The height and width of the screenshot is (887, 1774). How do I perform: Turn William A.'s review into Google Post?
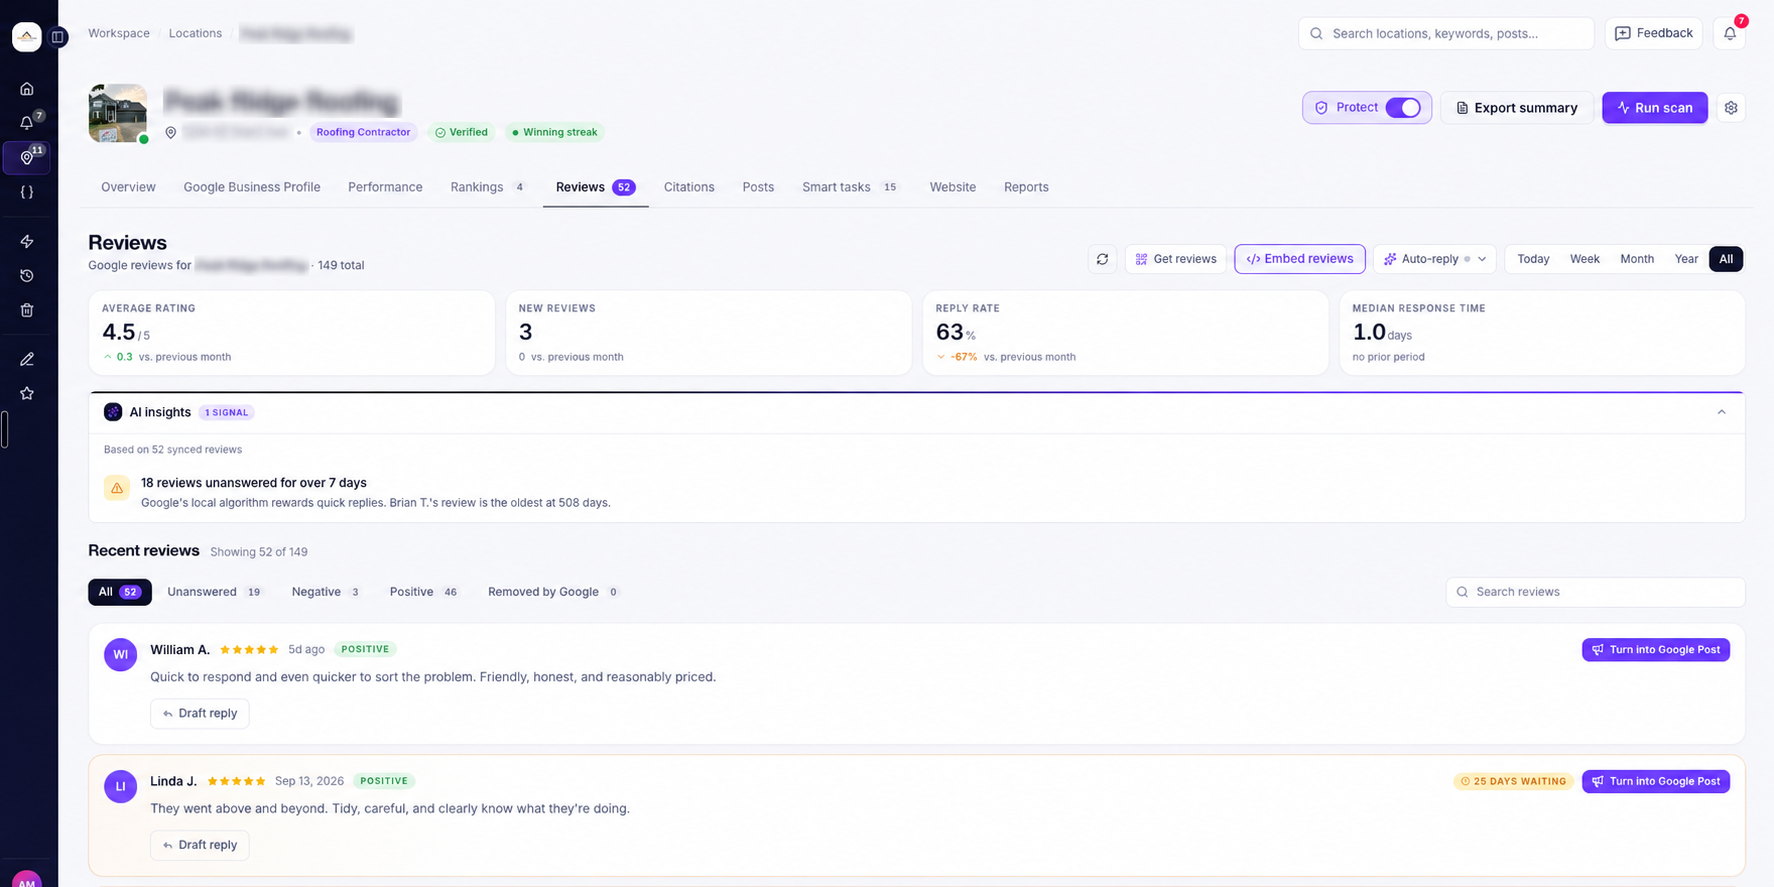coord(1655,650)
